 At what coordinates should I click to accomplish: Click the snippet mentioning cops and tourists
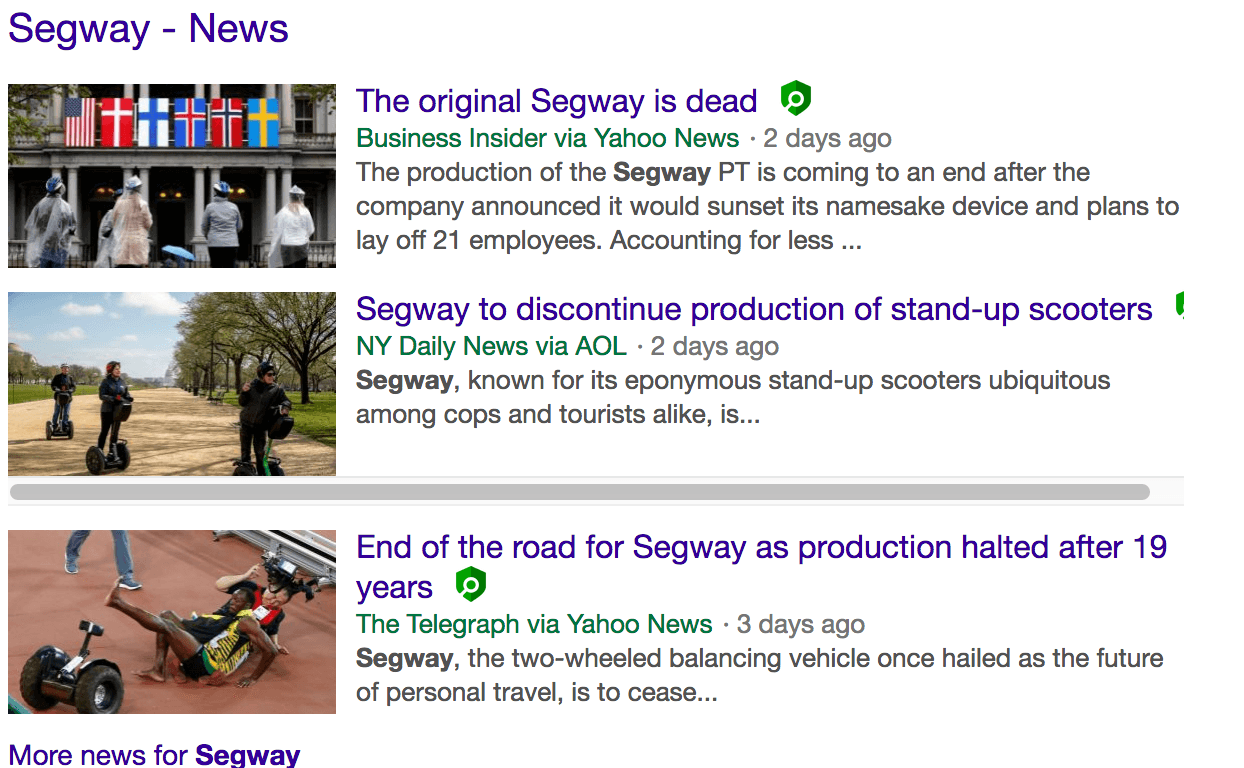point(732,397)
